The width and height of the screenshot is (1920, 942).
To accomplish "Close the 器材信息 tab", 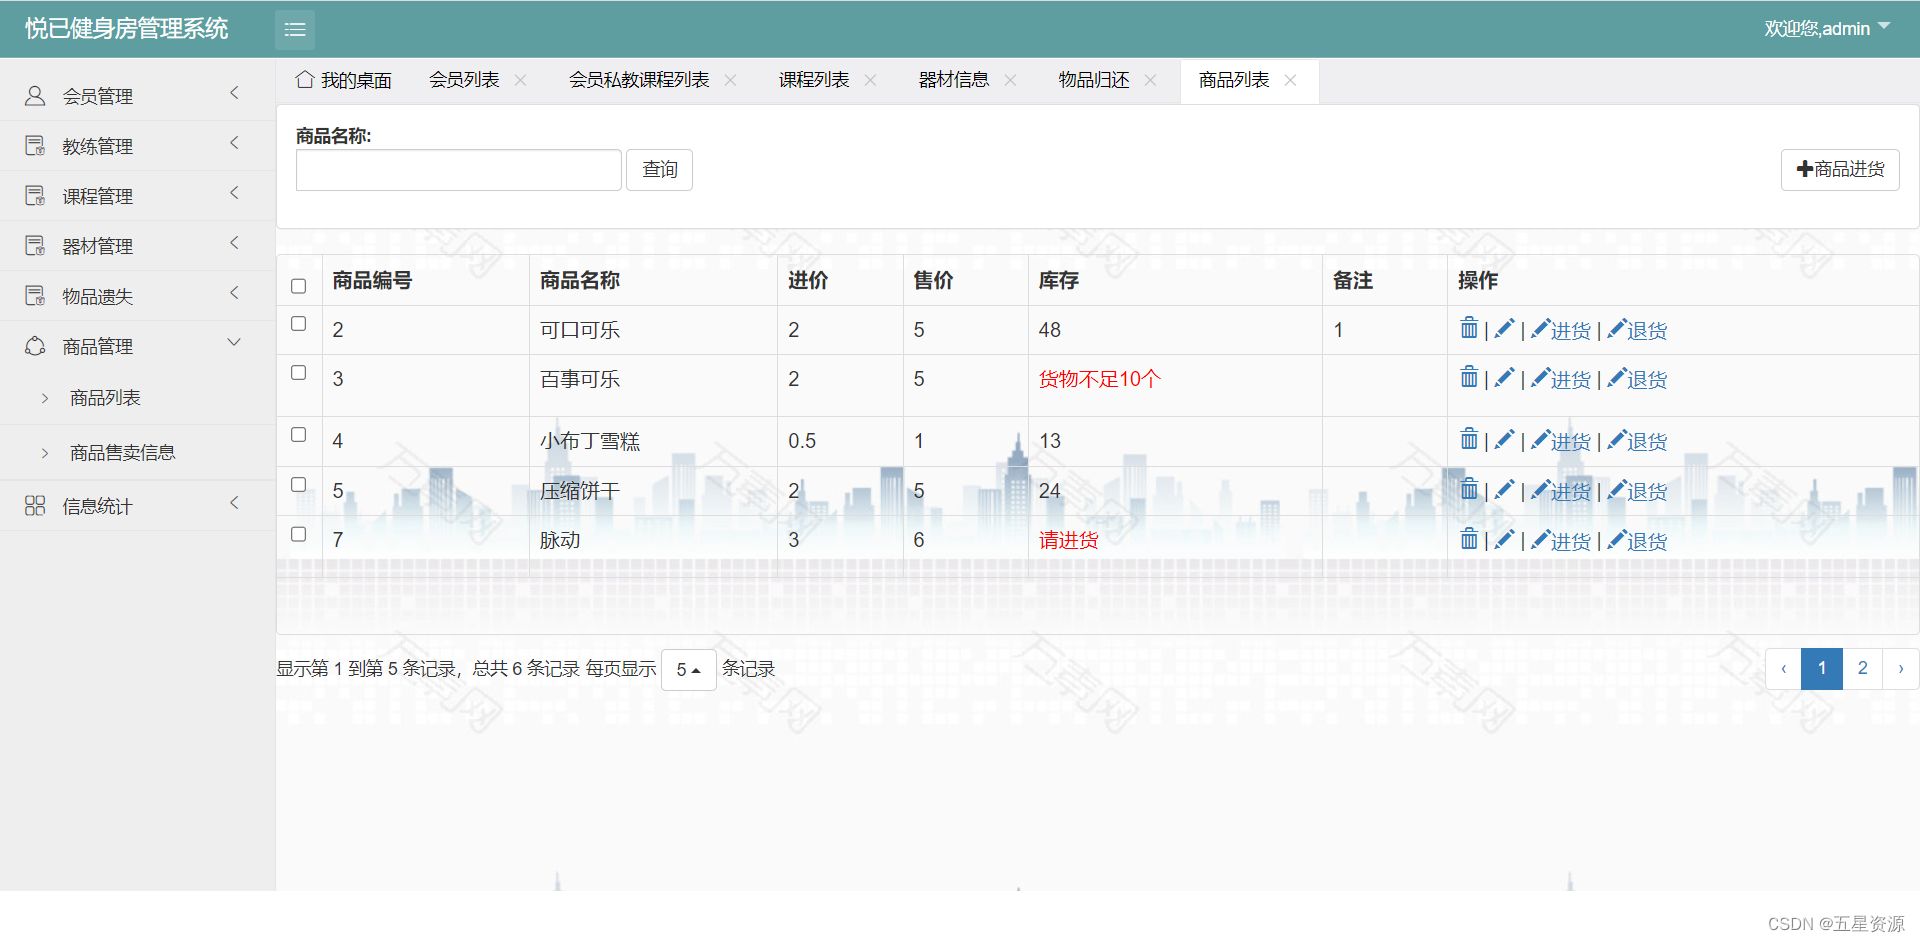I will 1010,80.
